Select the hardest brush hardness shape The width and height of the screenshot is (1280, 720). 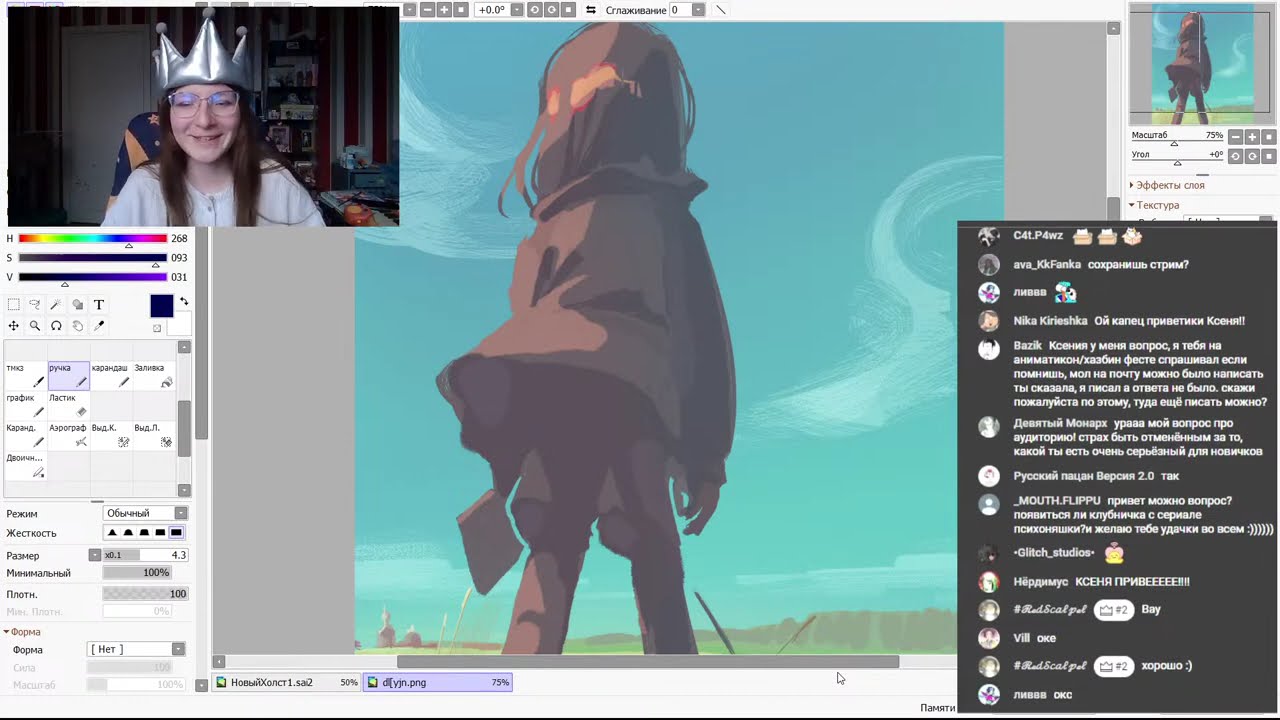pyautogui.click(x=176, y=533)
